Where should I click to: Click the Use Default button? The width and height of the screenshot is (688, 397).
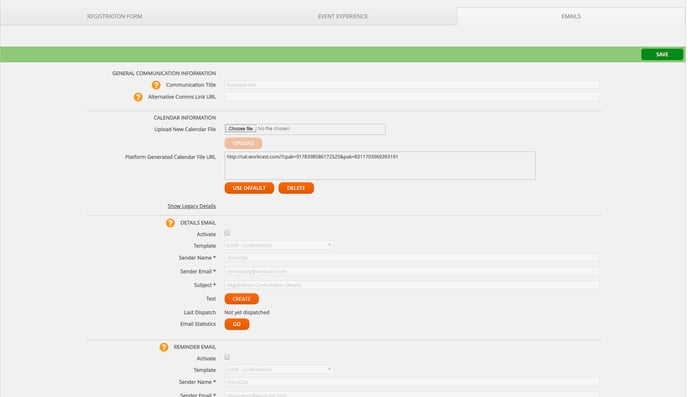(249, 188)
